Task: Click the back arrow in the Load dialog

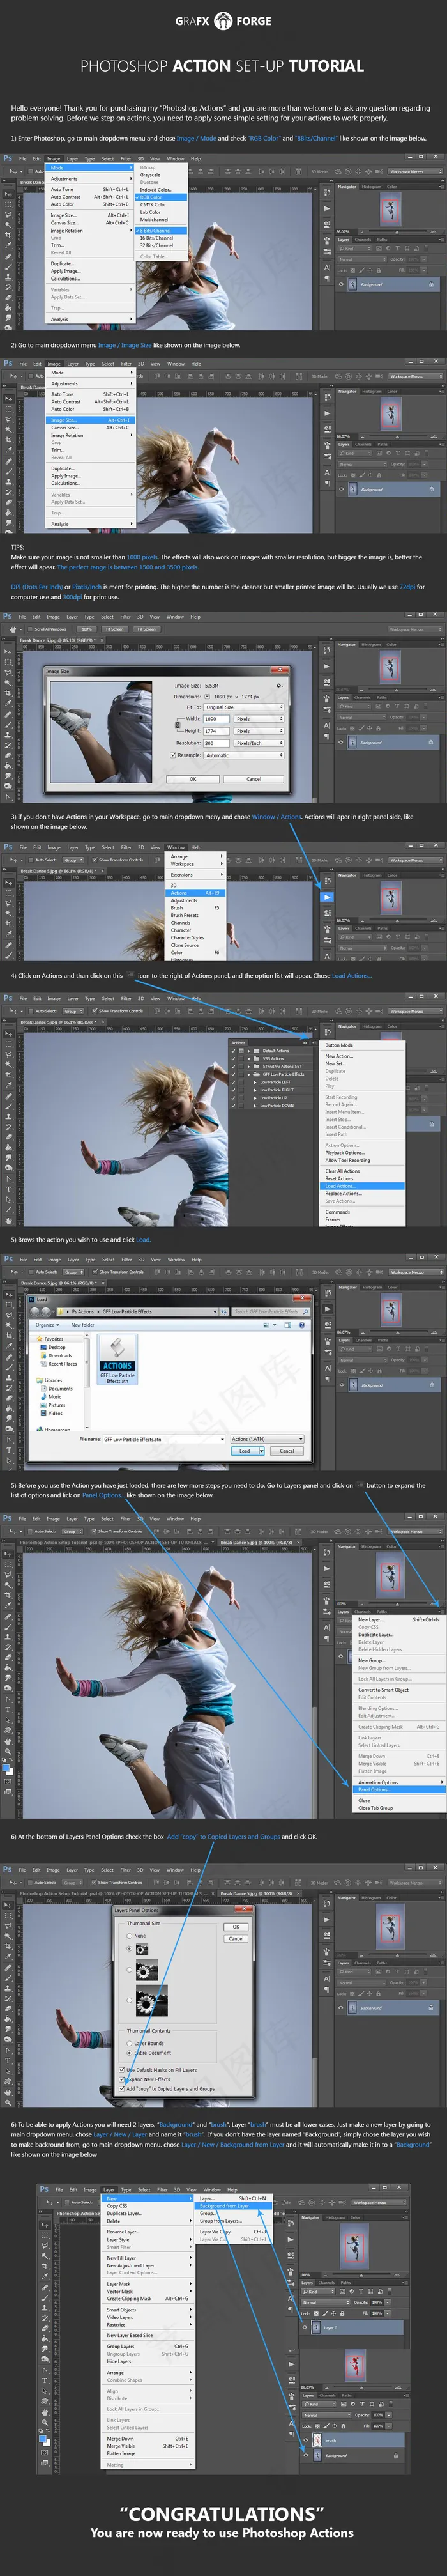Action: pyautogui.click(x=34, y=1311)
